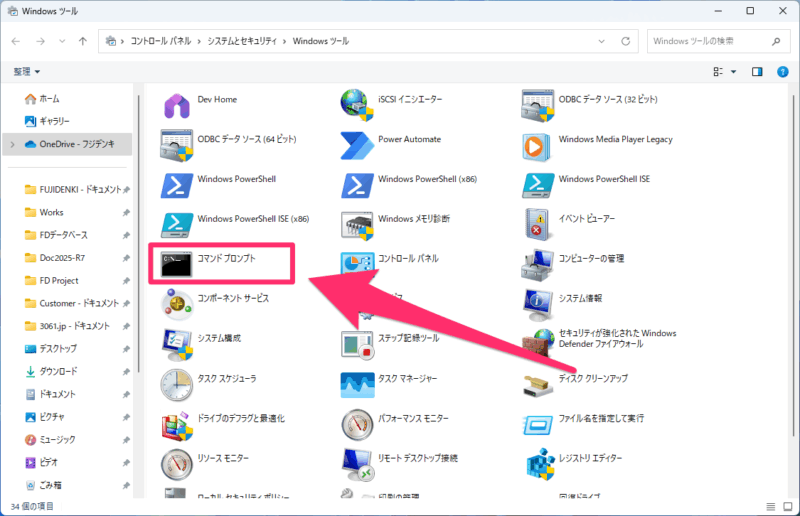Screen dimensions: 800x516
Task: Open ドライブのデフラグと最適化 icon
Action: pos(177,425)
